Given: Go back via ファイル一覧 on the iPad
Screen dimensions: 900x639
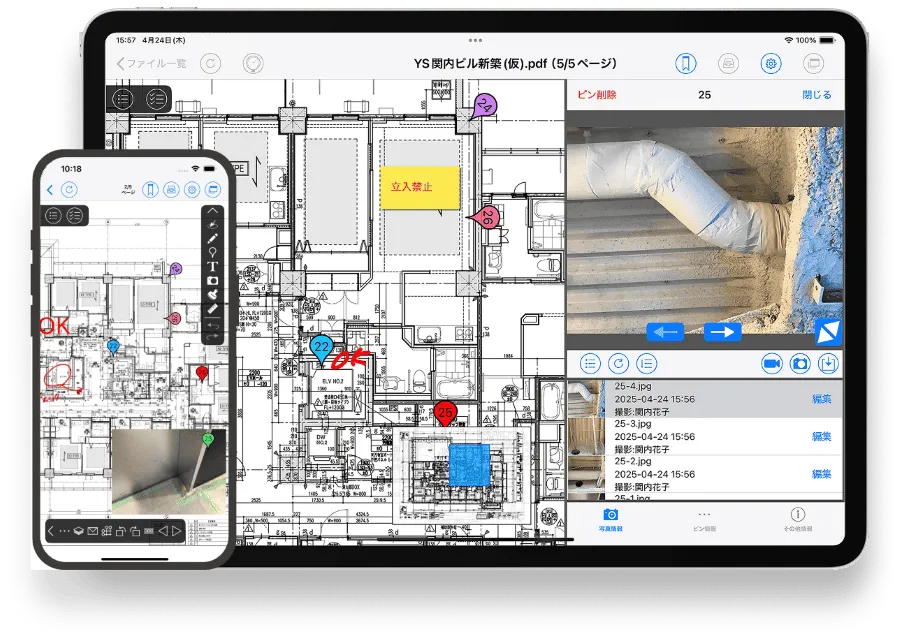Looking at the screenshot, I should click(152, 63).
